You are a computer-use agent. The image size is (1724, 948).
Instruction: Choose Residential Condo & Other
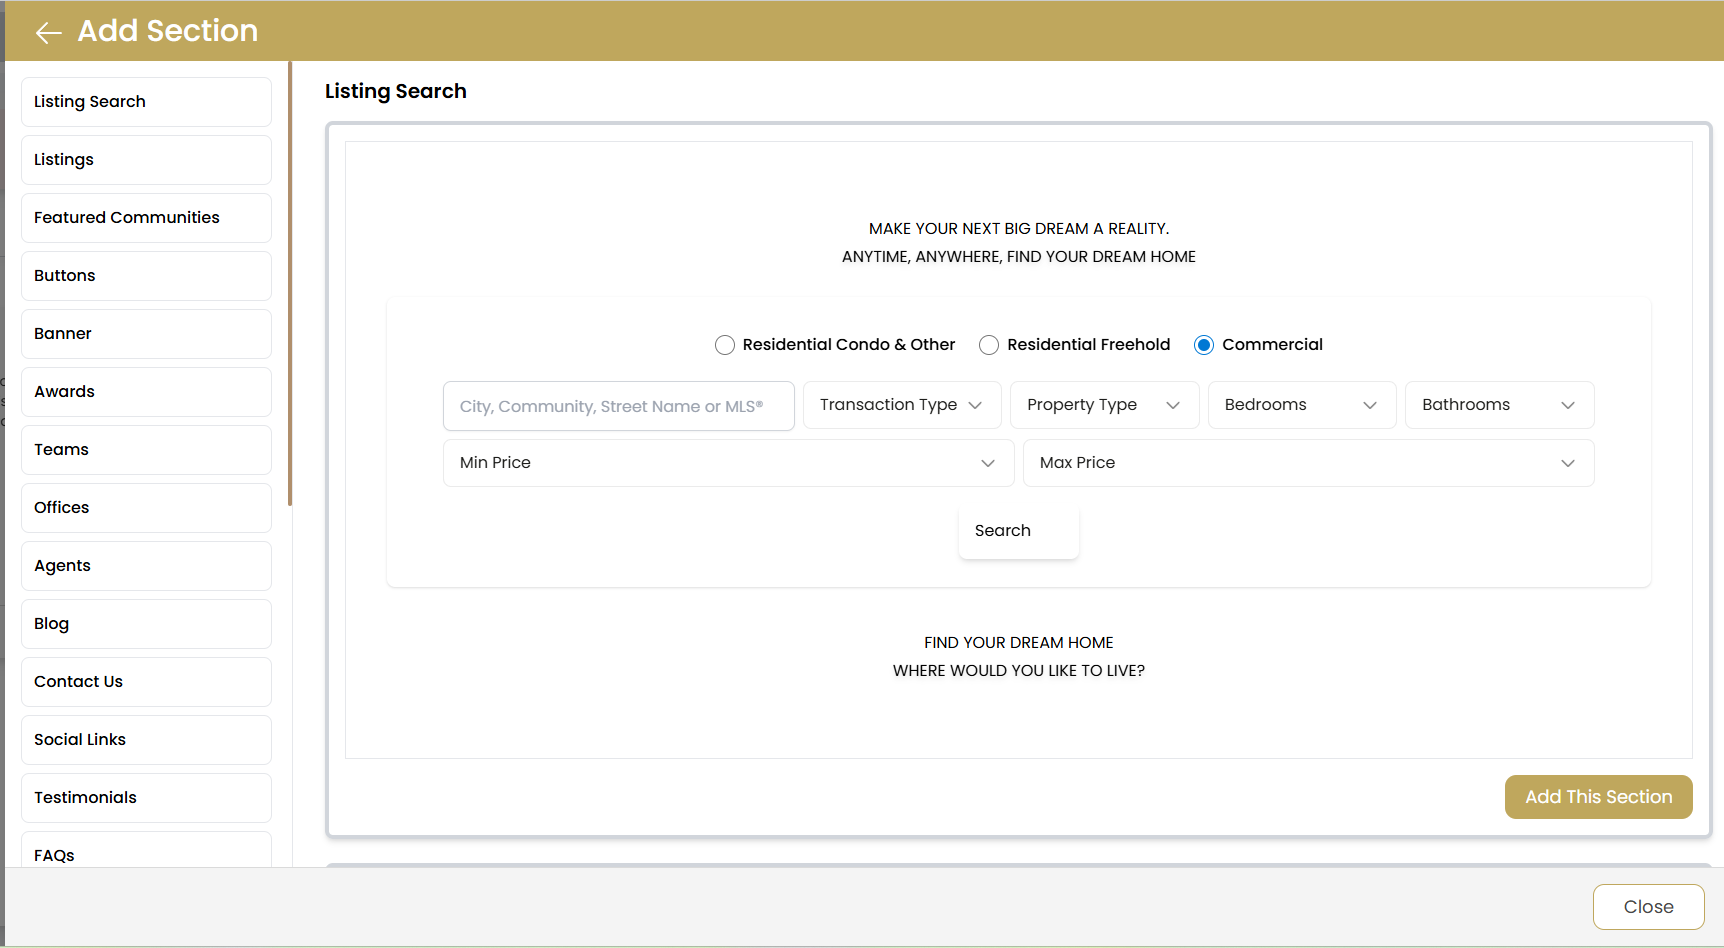click(724, 344)
